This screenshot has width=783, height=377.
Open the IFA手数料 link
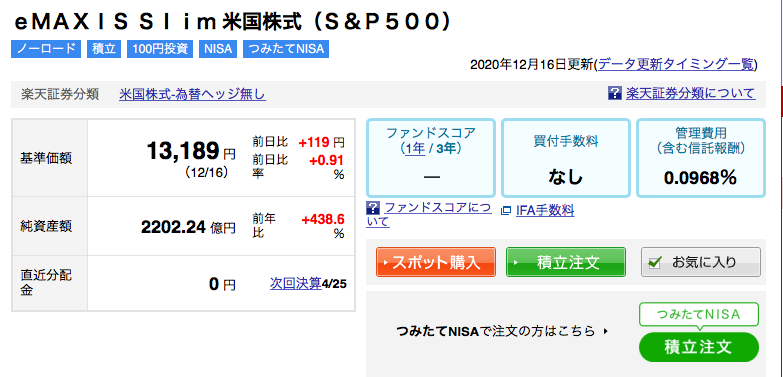[545, 211]
